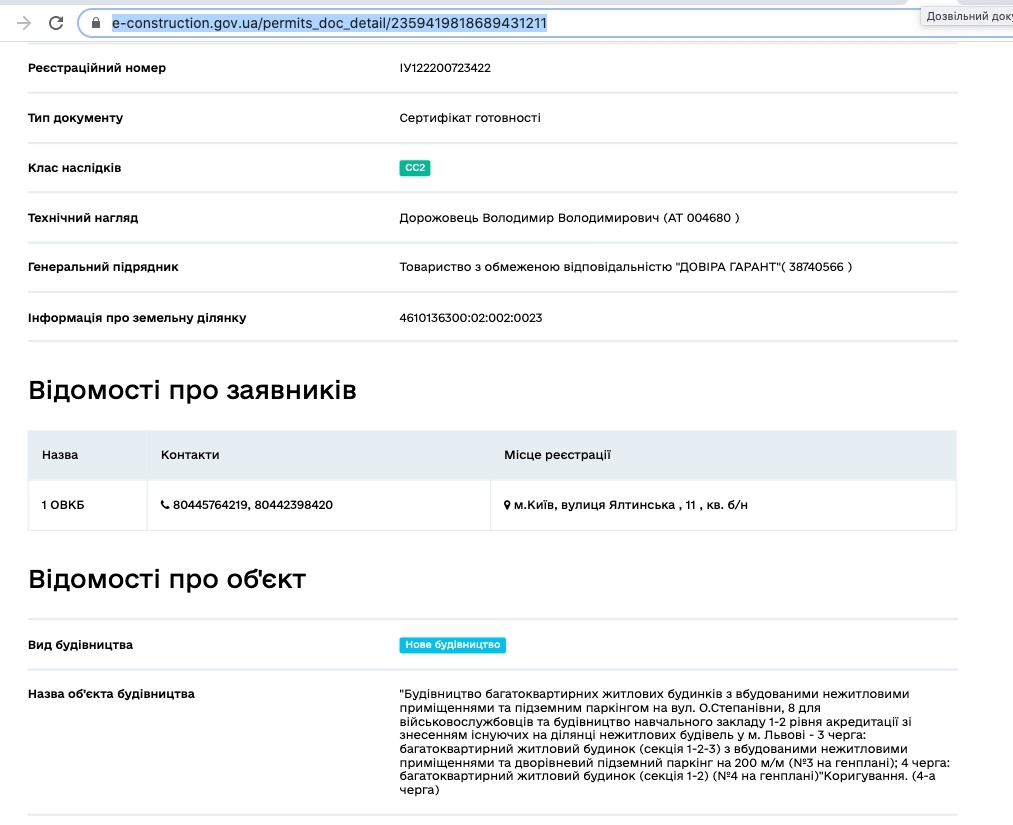The width and height of the screenshot is (1013, 825).
Task: Click the construction object description paragraph
Action: click(x=674, y=742)
